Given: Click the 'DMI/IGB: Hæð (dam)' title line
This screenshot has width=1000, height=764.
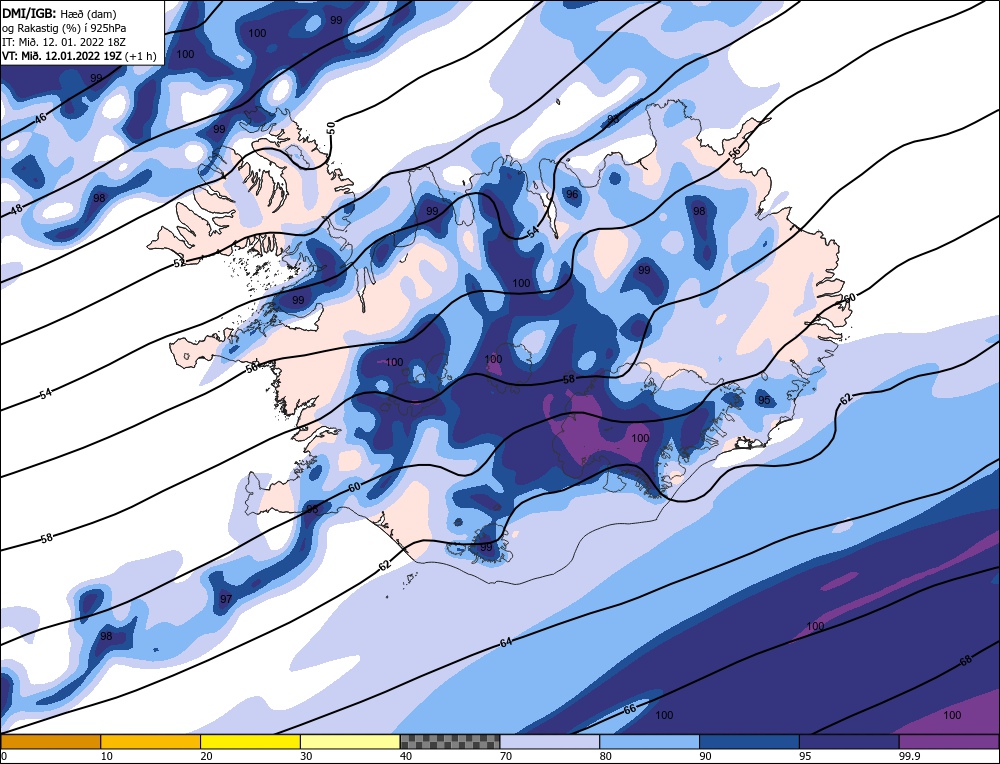Looking at the screenshot, I should coord(59,13).
